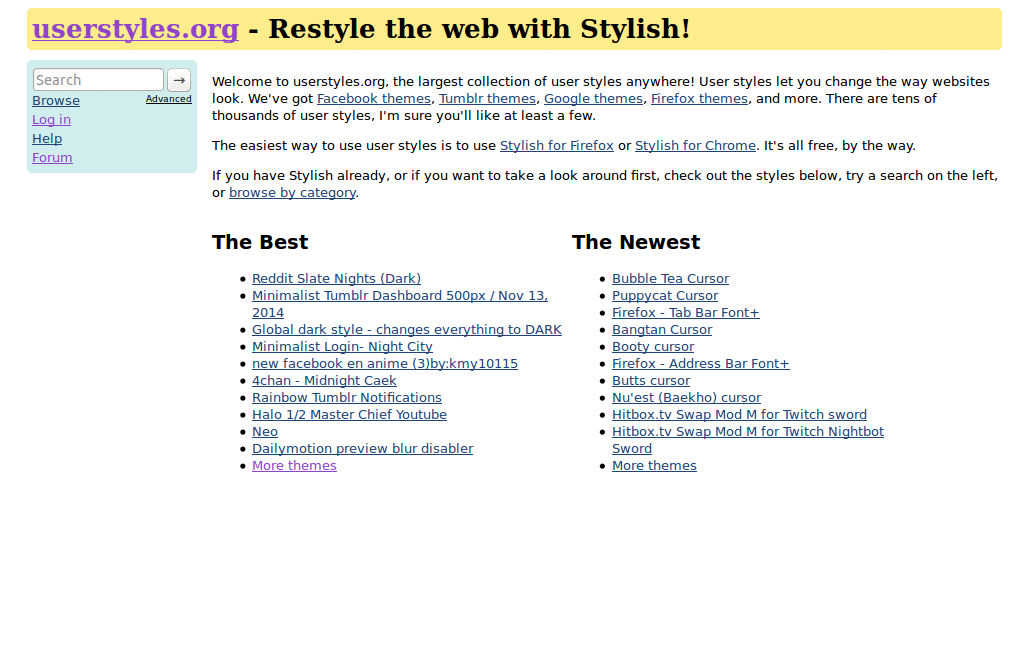
Task: Open Firefox - Address Bar Font+ style
Action: click(x=700, y=364)
